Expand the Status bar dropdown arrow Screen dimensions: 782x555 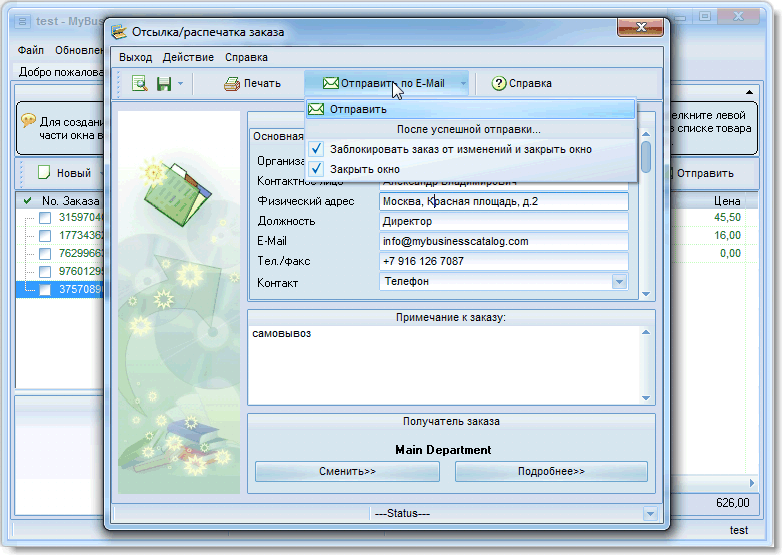[650, 514]
